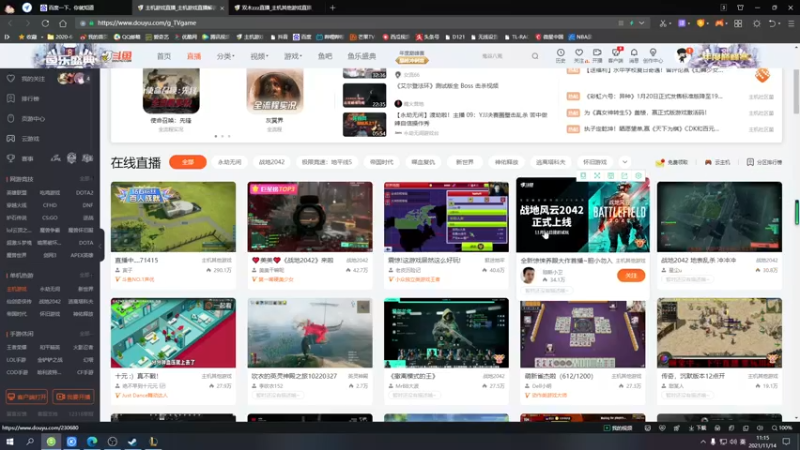800x450 pixels.
Task: Click the page vertical scrollbar thumb
Action: 796,92
